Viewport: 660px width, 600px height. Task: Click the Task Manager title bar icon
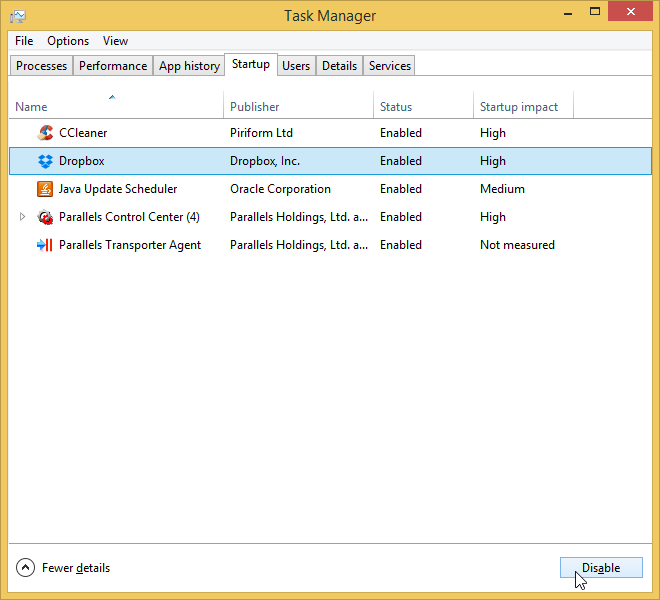pos(18,15)
